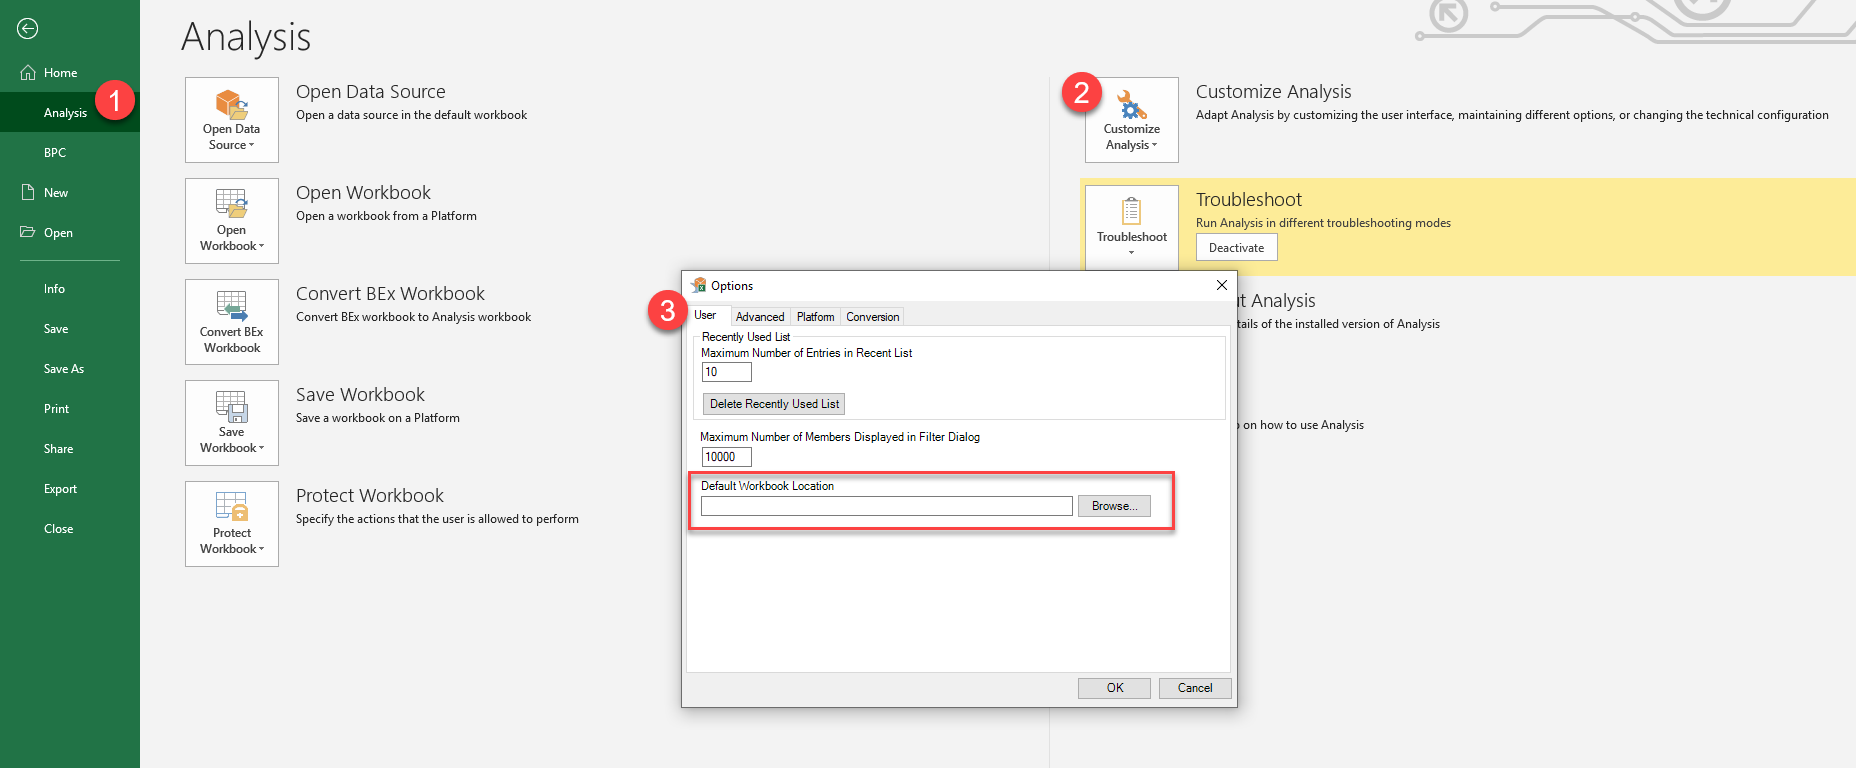Screen dimensions: 1856x768
Task: Click the Maximum Members in Filter Dialog field
Action: click(x=727, y=457)
